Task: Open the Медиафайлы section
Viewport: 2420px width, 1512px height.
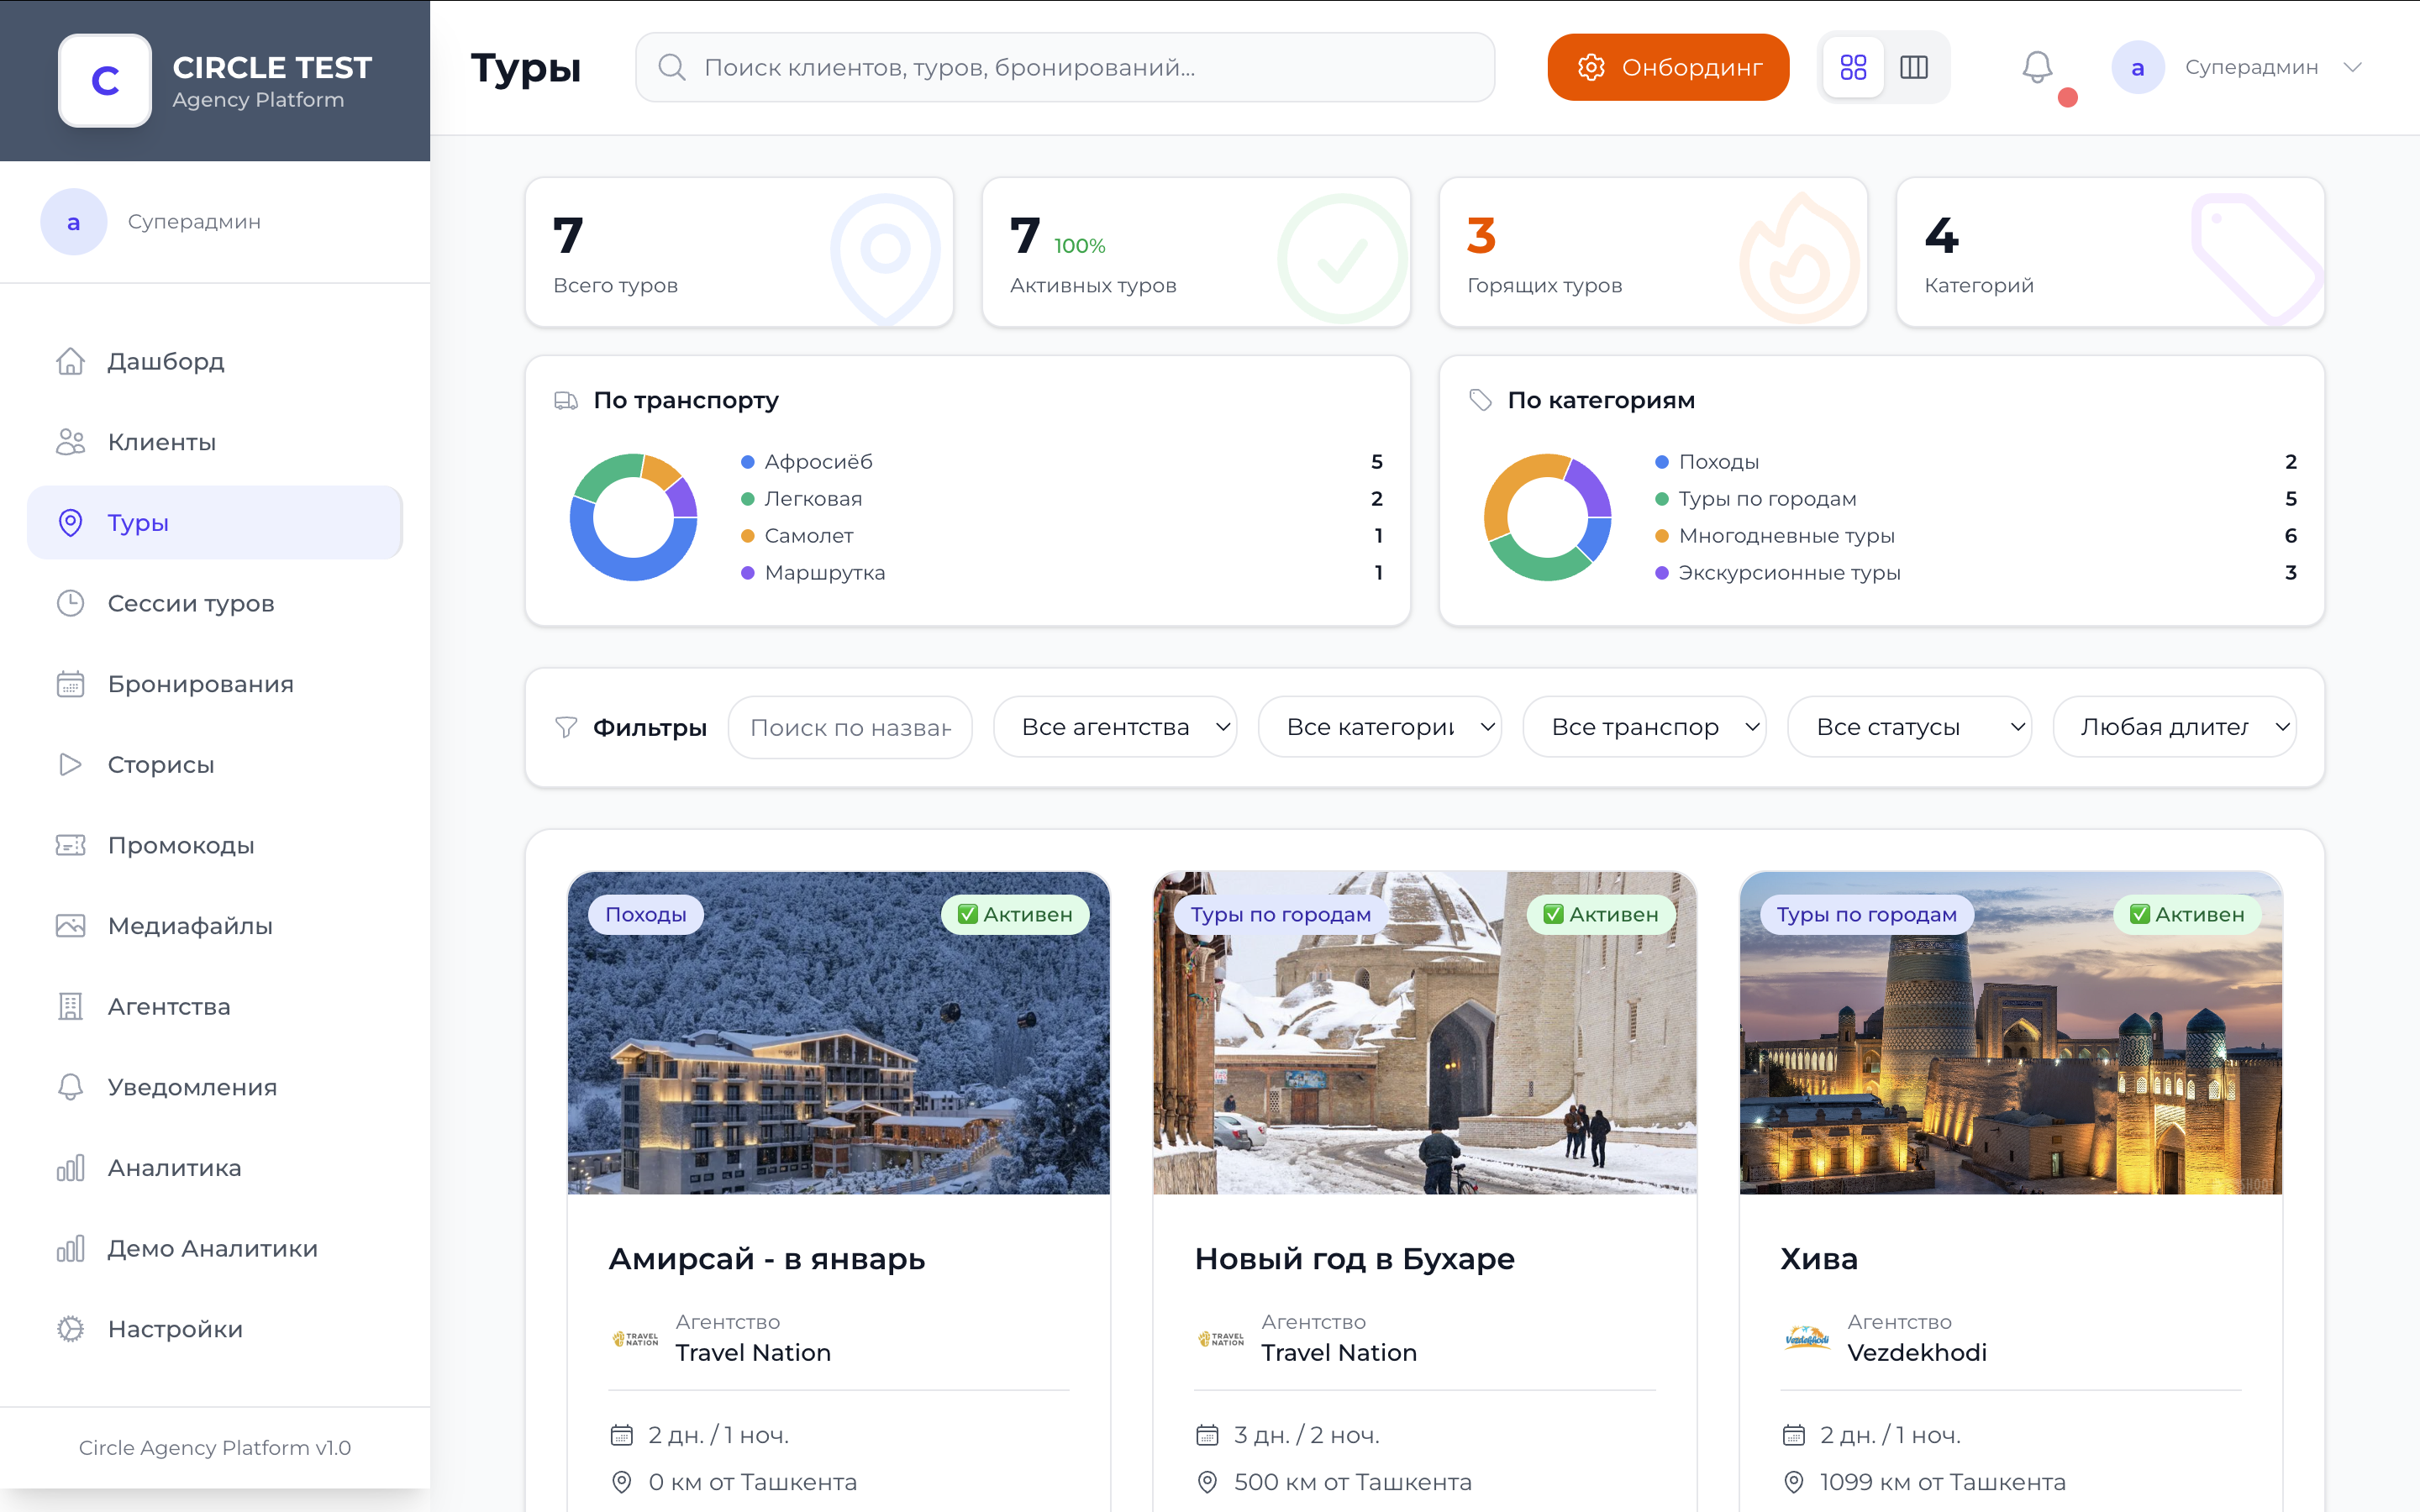Action: click(x=189, y=926)
